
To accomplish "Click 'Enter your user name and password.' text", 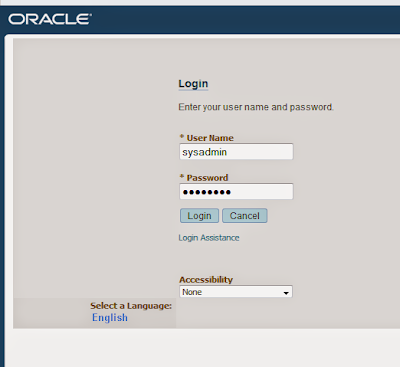I will point(256,107).
